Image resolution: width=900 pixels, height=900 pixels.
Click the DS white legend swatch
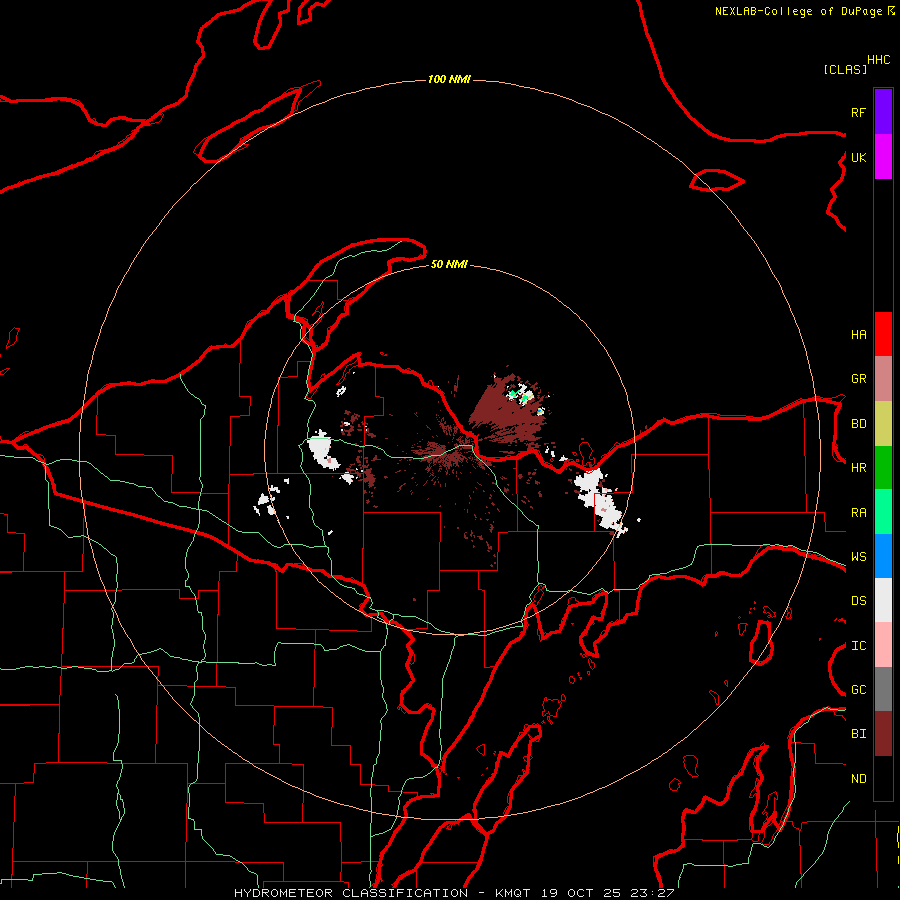(x=883, y=600)
